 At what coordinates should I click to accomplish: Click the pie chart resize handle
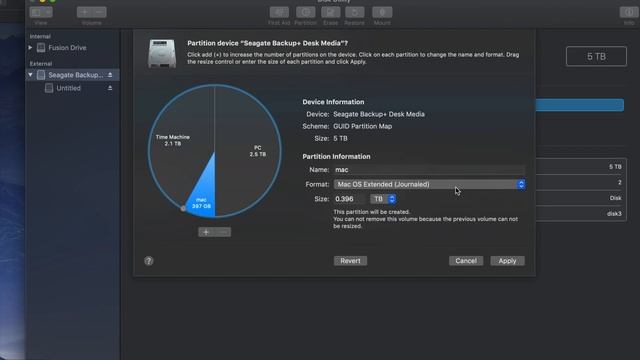pyautogui.click(x=183, y=209)
